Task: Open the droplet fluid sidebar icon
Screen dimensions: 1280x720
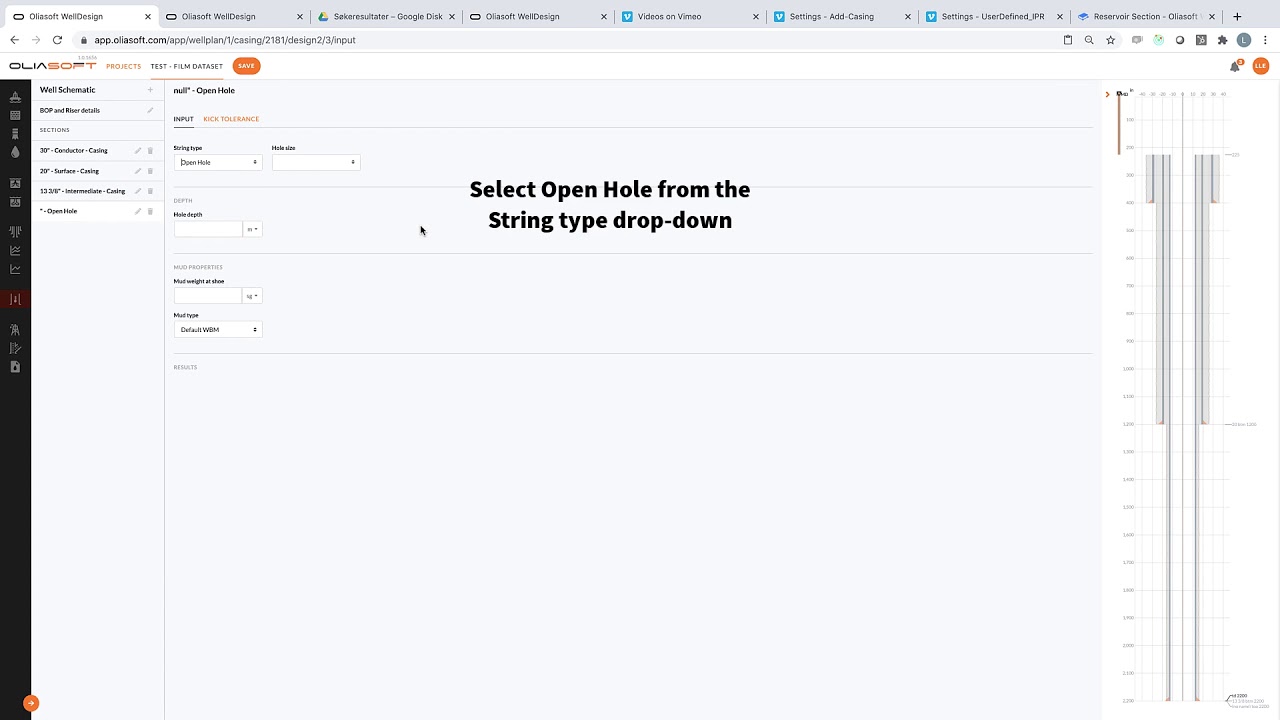Action: click(x=15, y=152)
